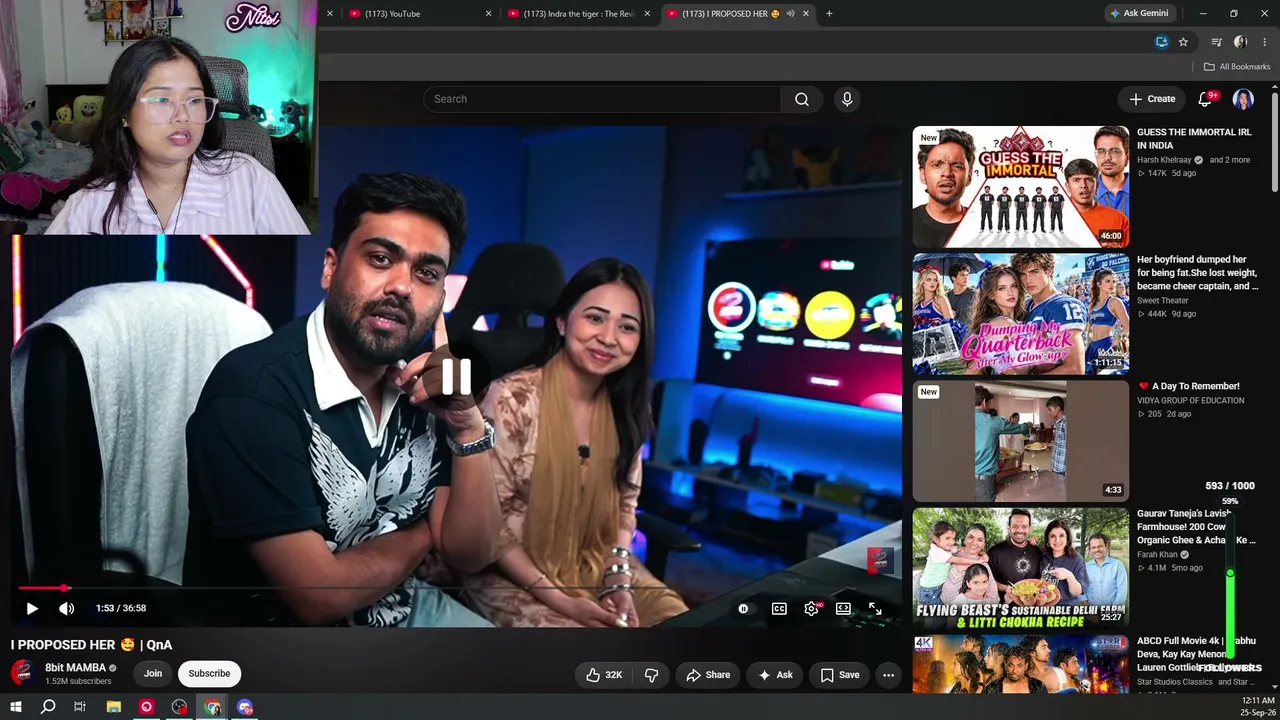The image size is (1280, 720).
Task: Open GUESS THE IMMORTAL video thumbnail
Action: click(x=1020, y=187)
